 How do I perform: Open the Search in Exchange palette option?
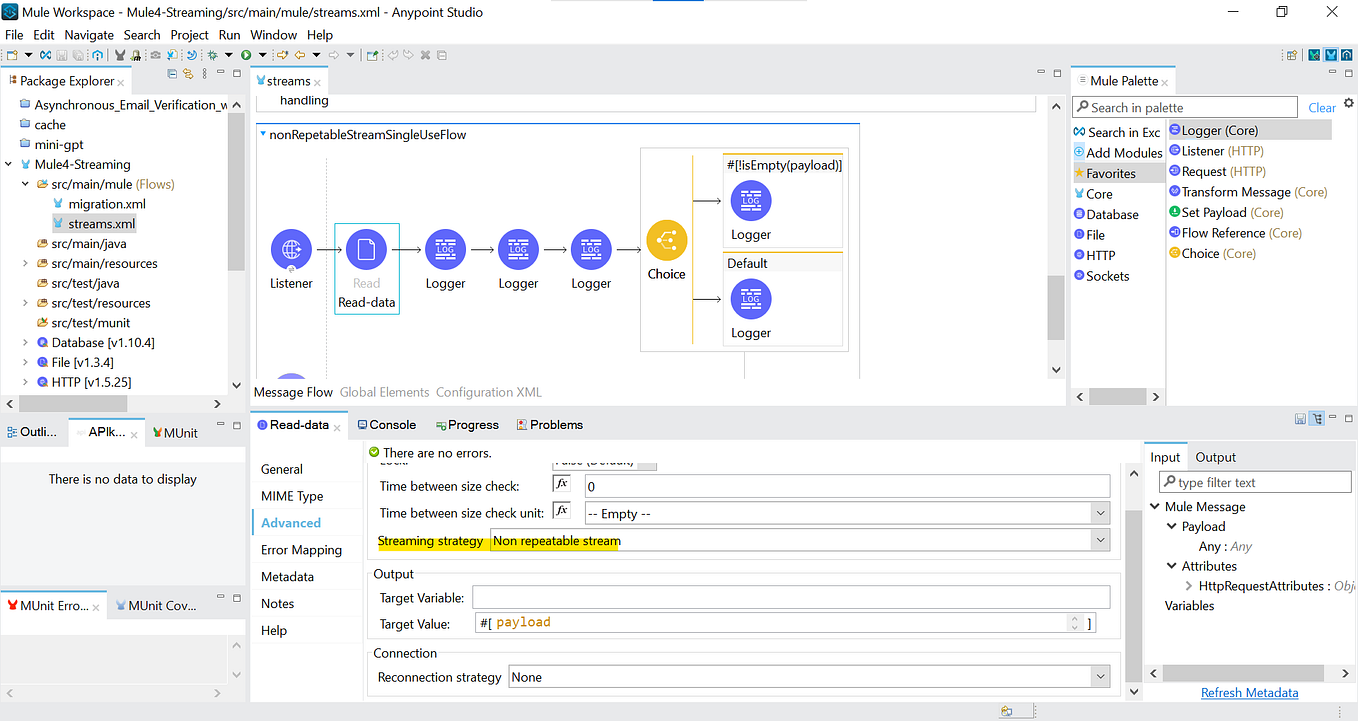coord(1119,131)
